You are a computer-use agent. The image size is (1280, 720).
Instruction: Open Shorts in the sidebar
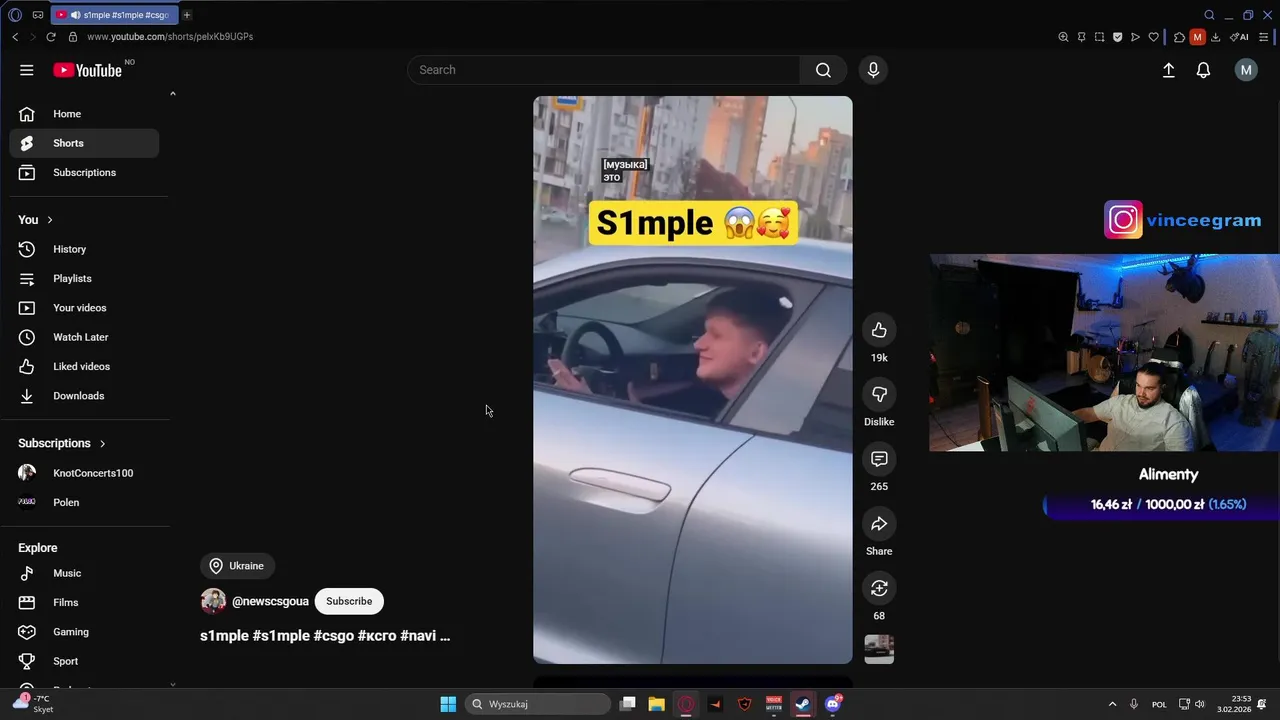84,143
